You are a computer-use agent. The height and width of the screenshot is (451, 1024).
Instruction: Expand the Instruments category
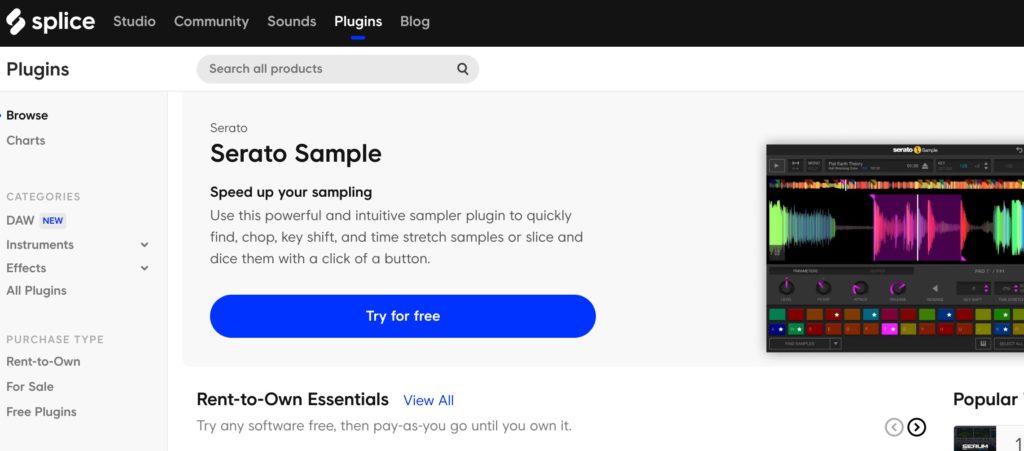[145, 245]
